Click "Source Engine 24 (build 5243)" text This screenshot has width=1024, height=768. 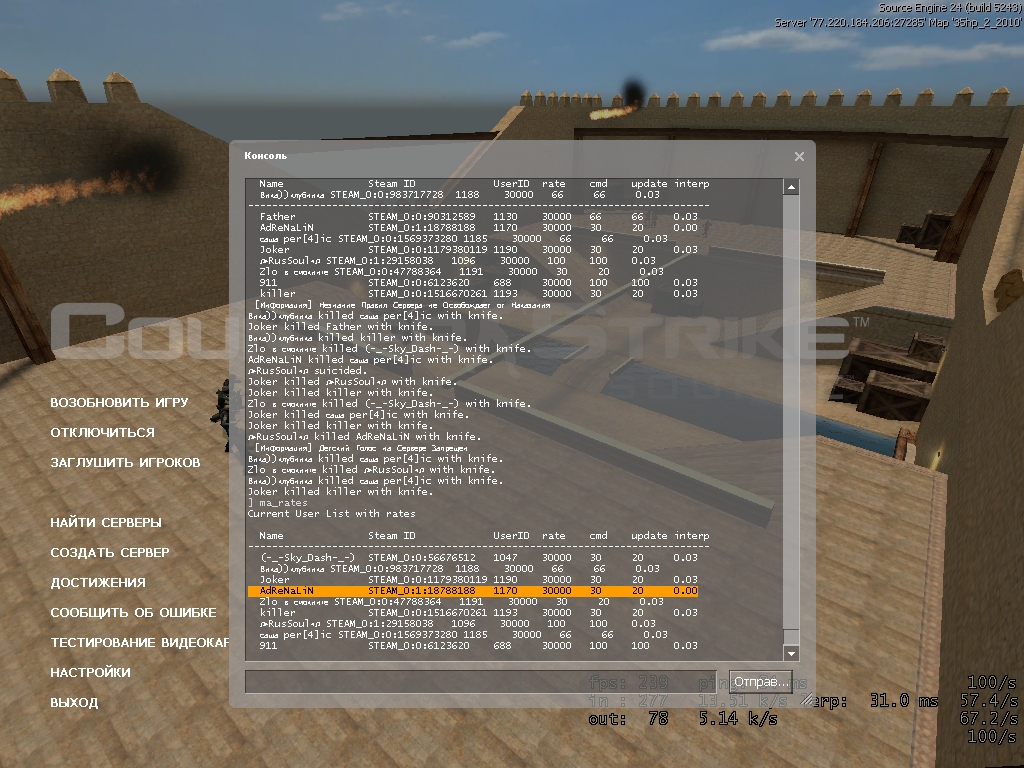[950, 8]
